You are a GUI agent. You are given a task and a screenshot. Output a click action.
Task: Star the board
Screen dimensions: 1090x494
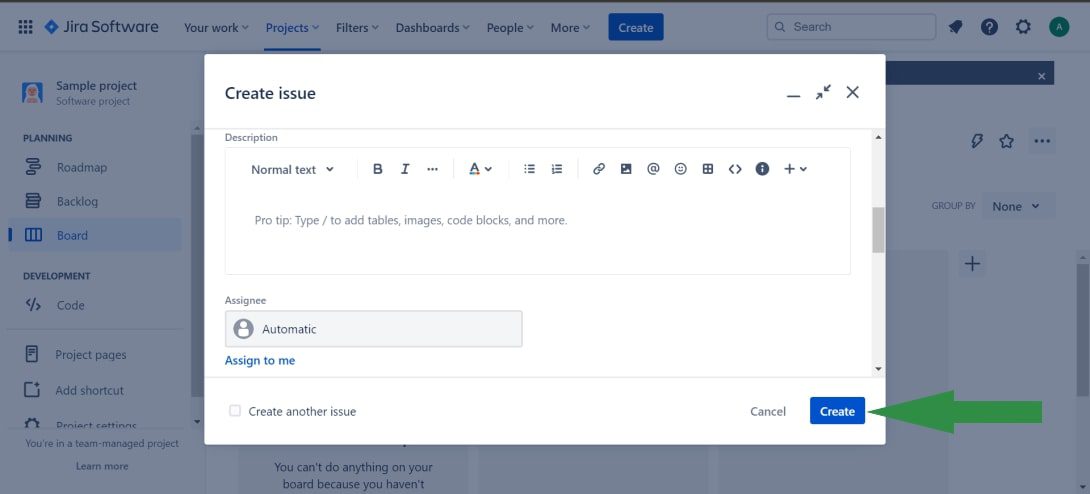click(1006, 141)
